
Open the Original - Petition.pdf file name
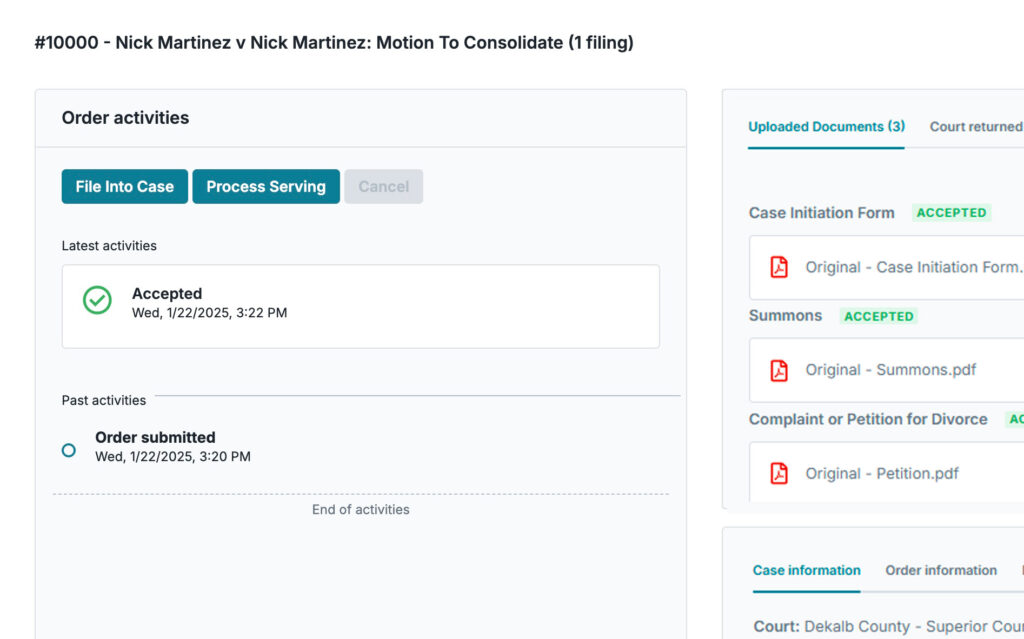[882, 473]
